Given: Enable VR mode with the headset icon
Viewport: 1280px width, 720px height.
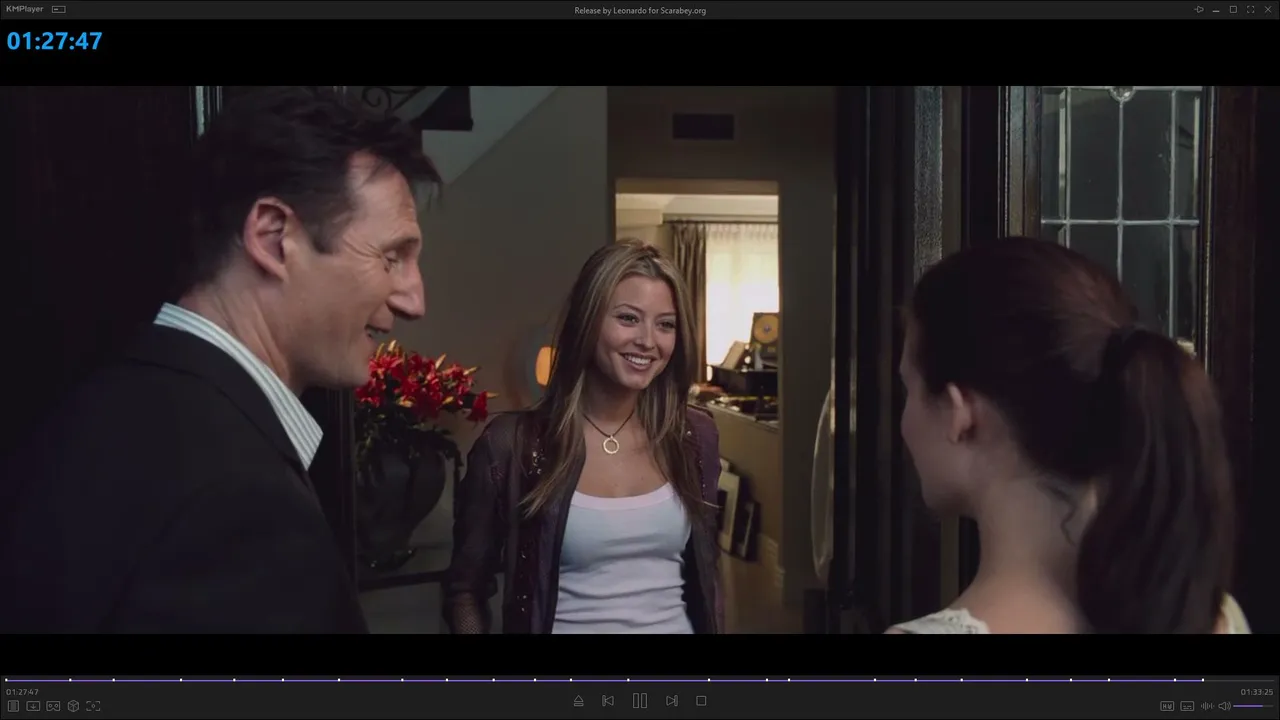Looking at the screenshot, I should 53,706.
